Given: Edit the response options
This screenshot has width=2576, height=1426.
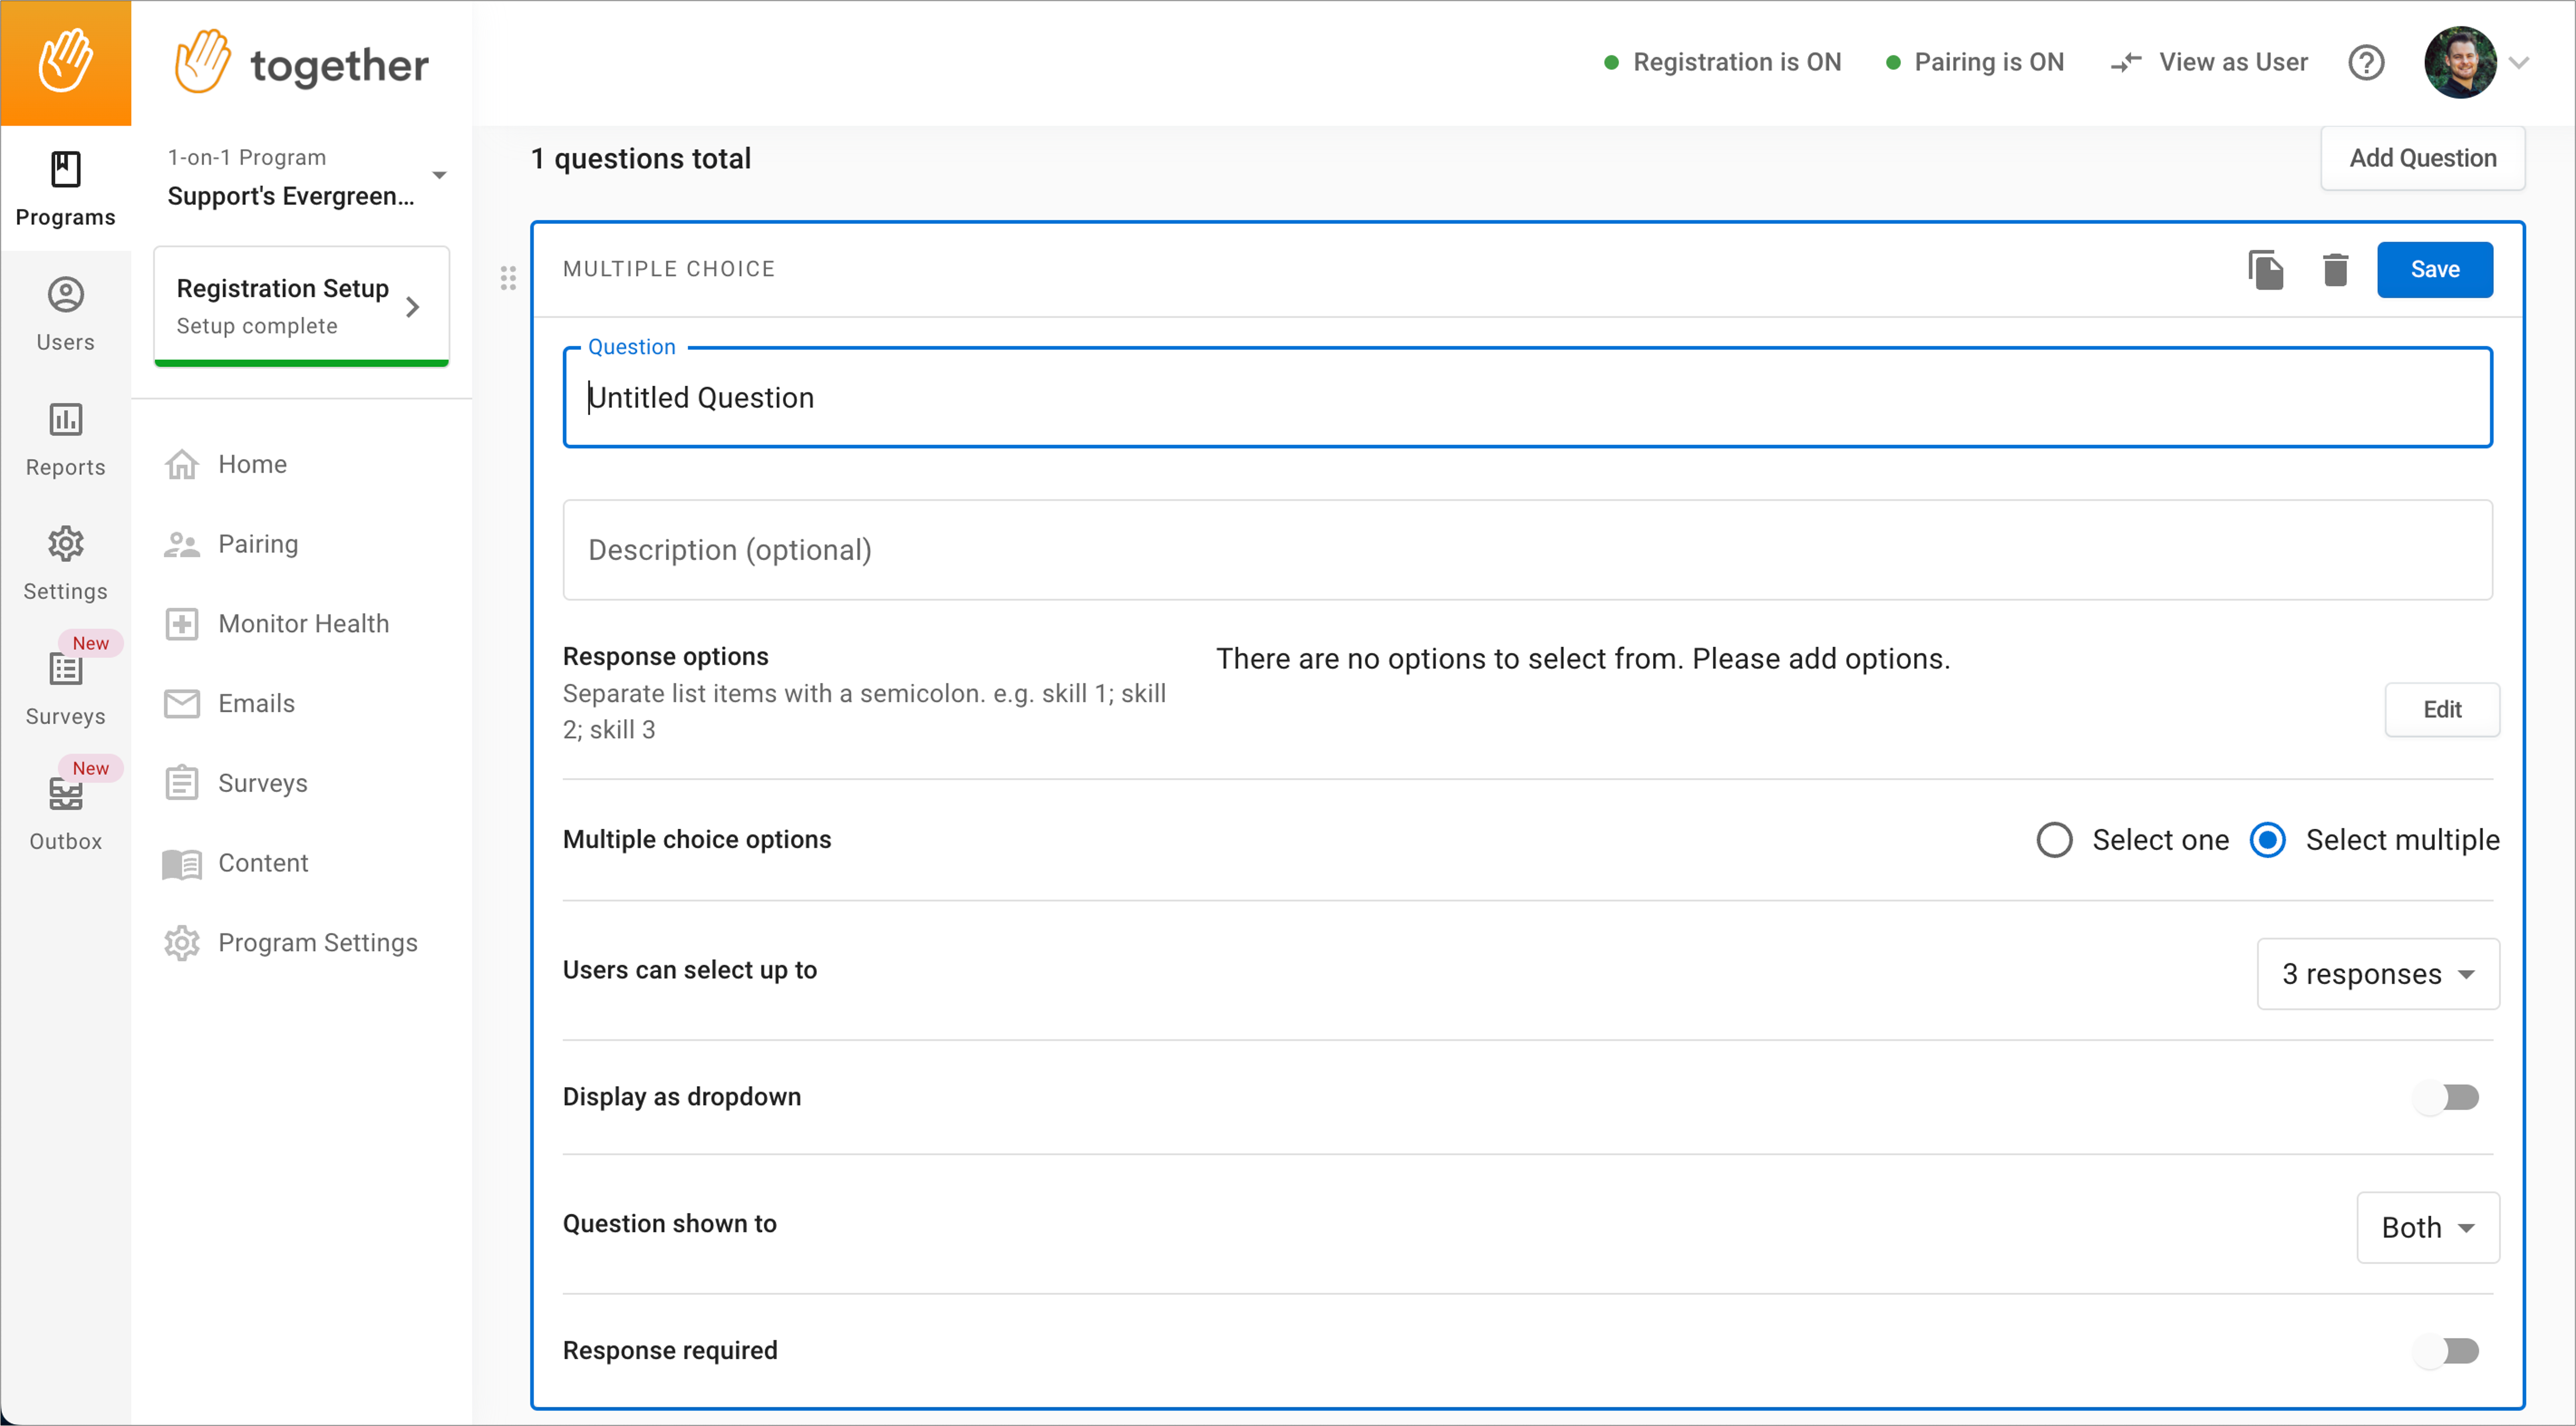Looking at the screenshot, I should (x=2442, y=710).
